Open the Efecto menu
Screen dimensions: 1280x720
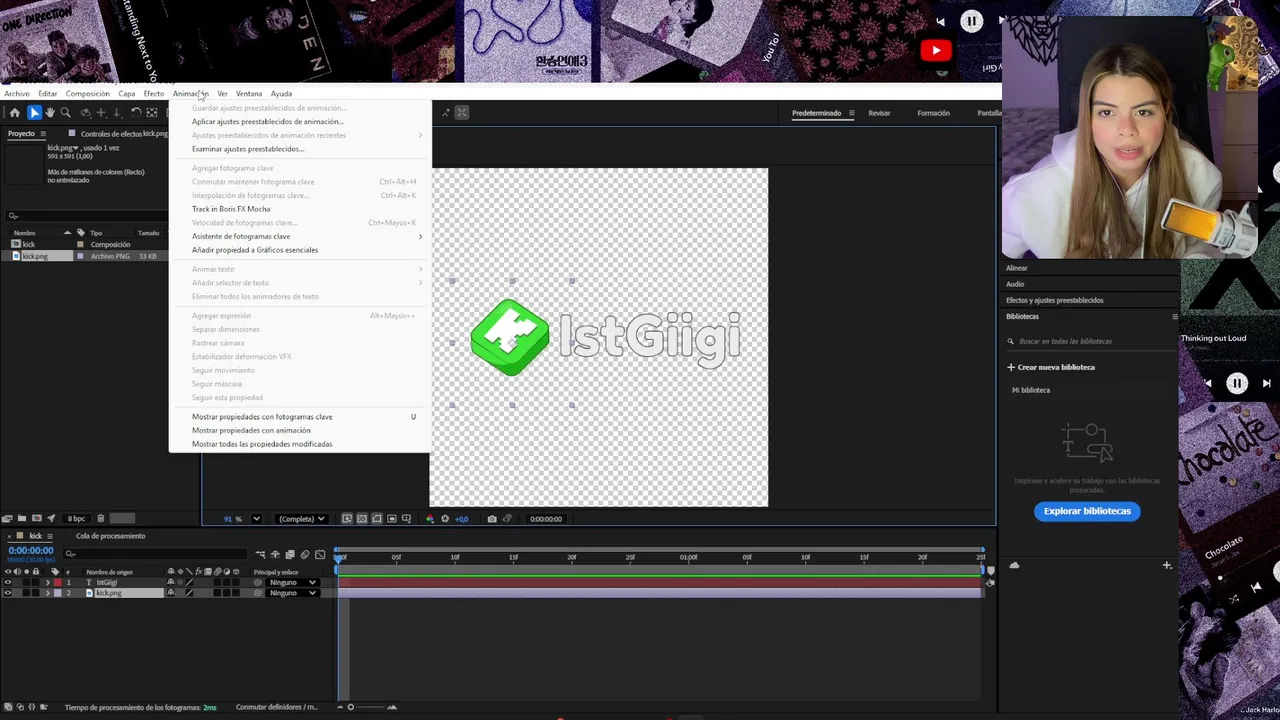pyautogui.click(x=153, y=94)
